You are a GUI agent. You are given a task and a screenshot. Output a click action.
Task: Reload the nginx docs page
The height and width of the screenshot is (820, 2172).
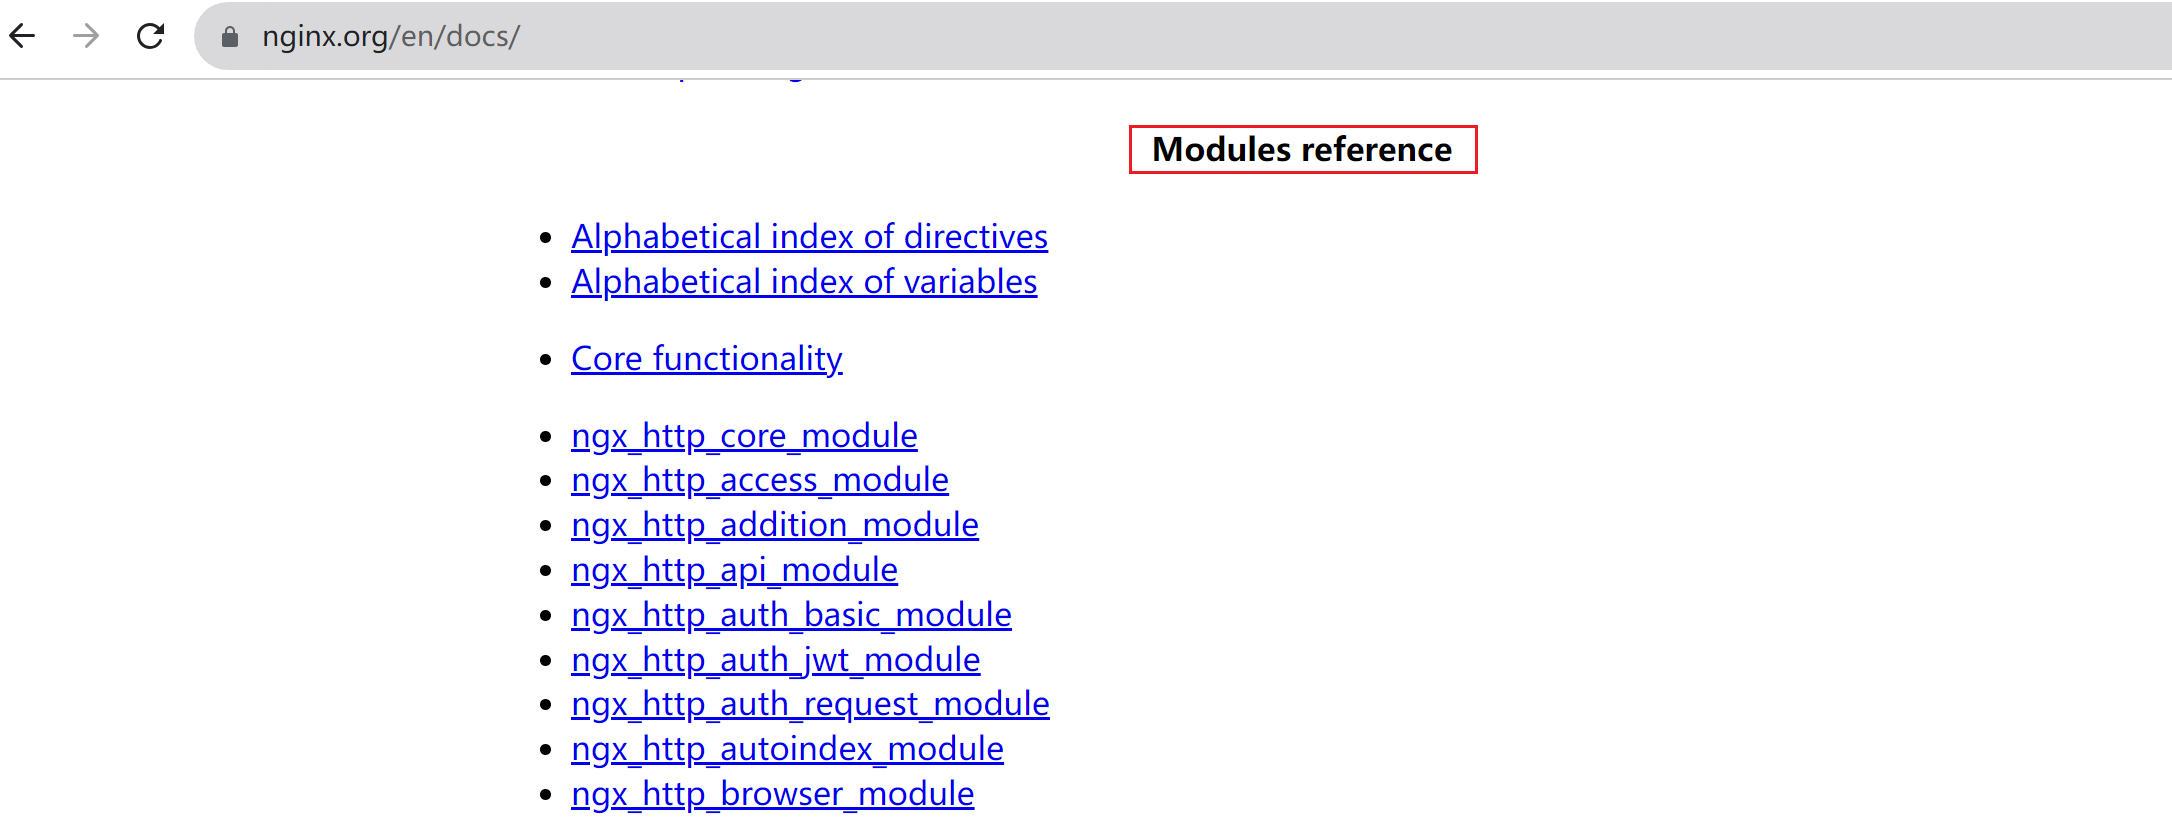click(x=151, y=37)
